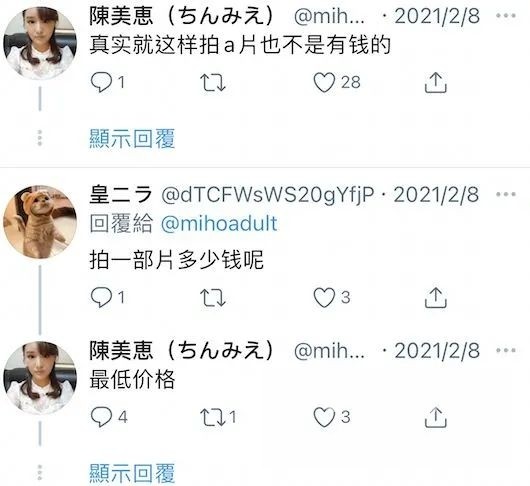Image resolution: width=530 pixels, height=486 pixels.
Task: Open the @mihoadult mention link
Action: (219, 224)
